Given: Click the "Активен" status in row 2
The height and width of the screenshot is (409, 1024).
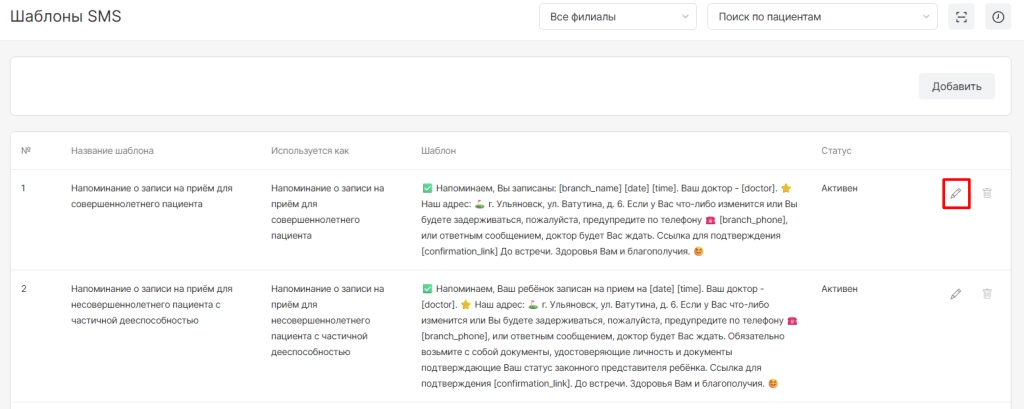Looking at the screenshot, I should [x=839, y=289].
